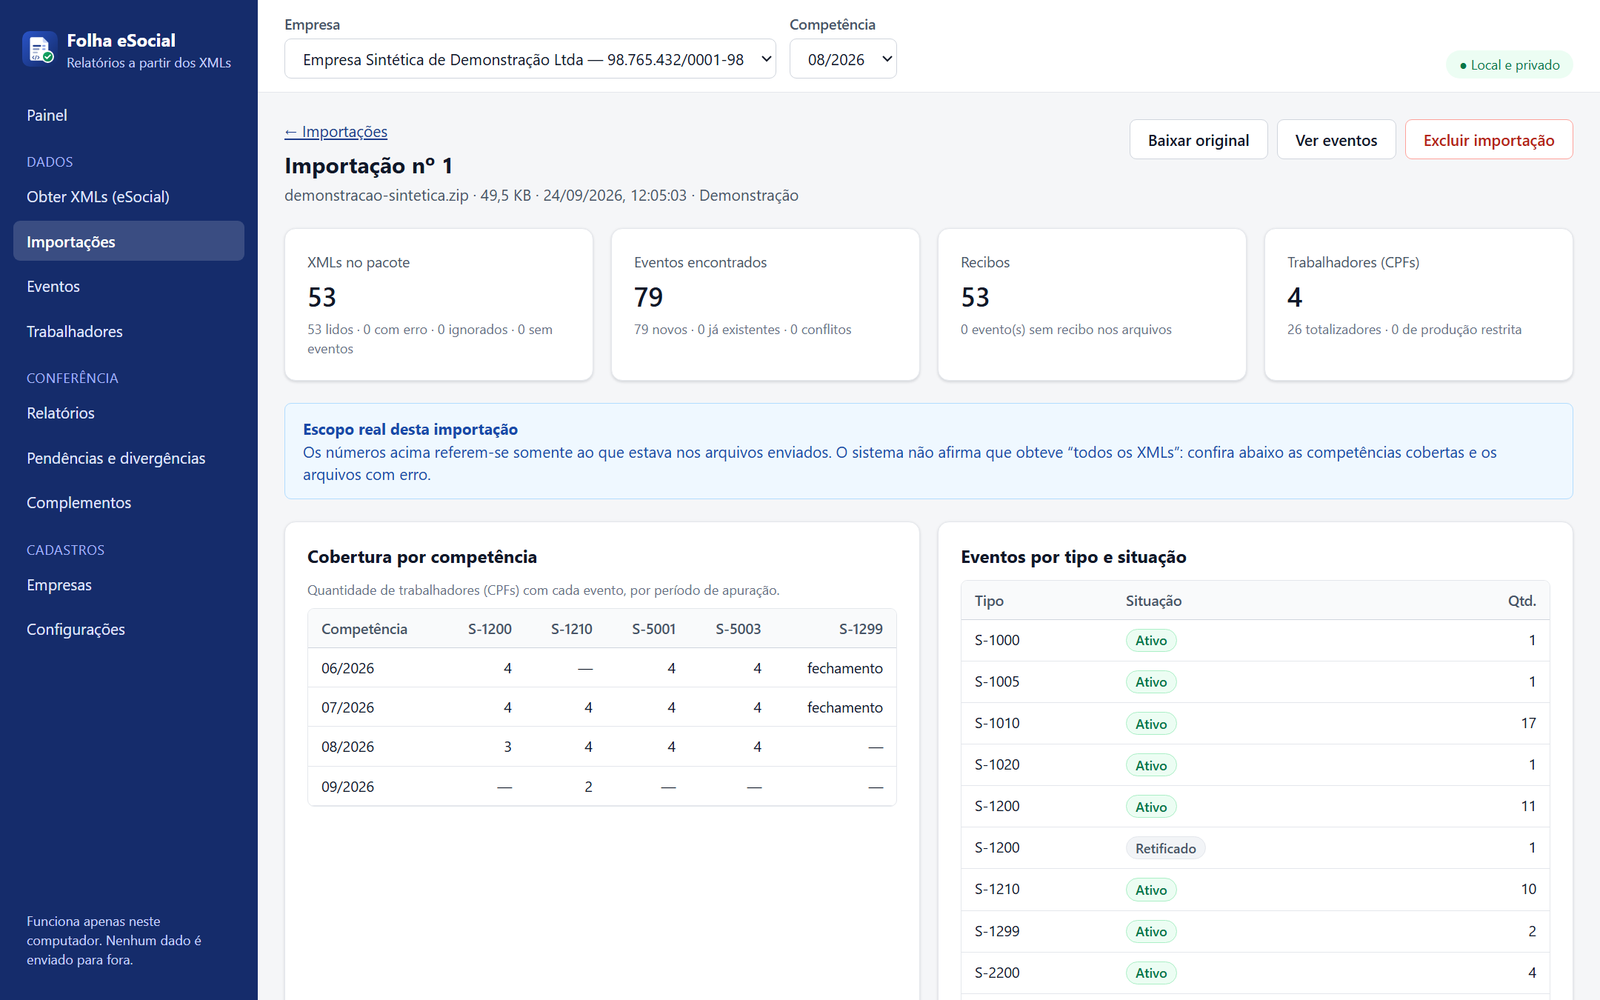Click the S-1299 column header
The height and width of the screenshot is (1000, 1600).
861,629
